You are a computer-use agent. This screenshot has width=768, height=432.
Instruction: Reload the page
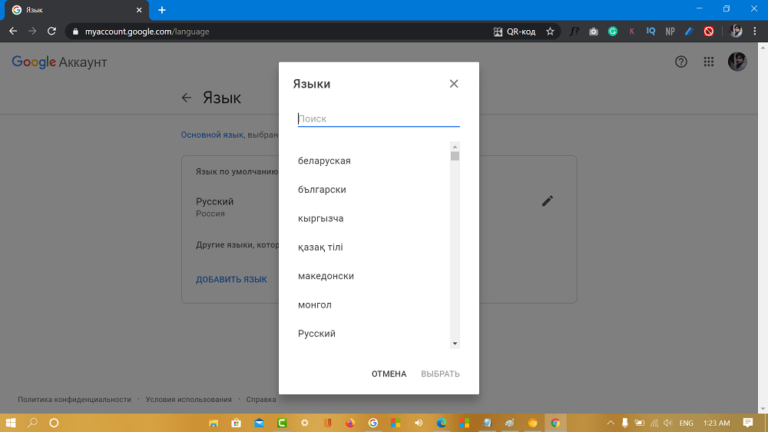point(52,31)
